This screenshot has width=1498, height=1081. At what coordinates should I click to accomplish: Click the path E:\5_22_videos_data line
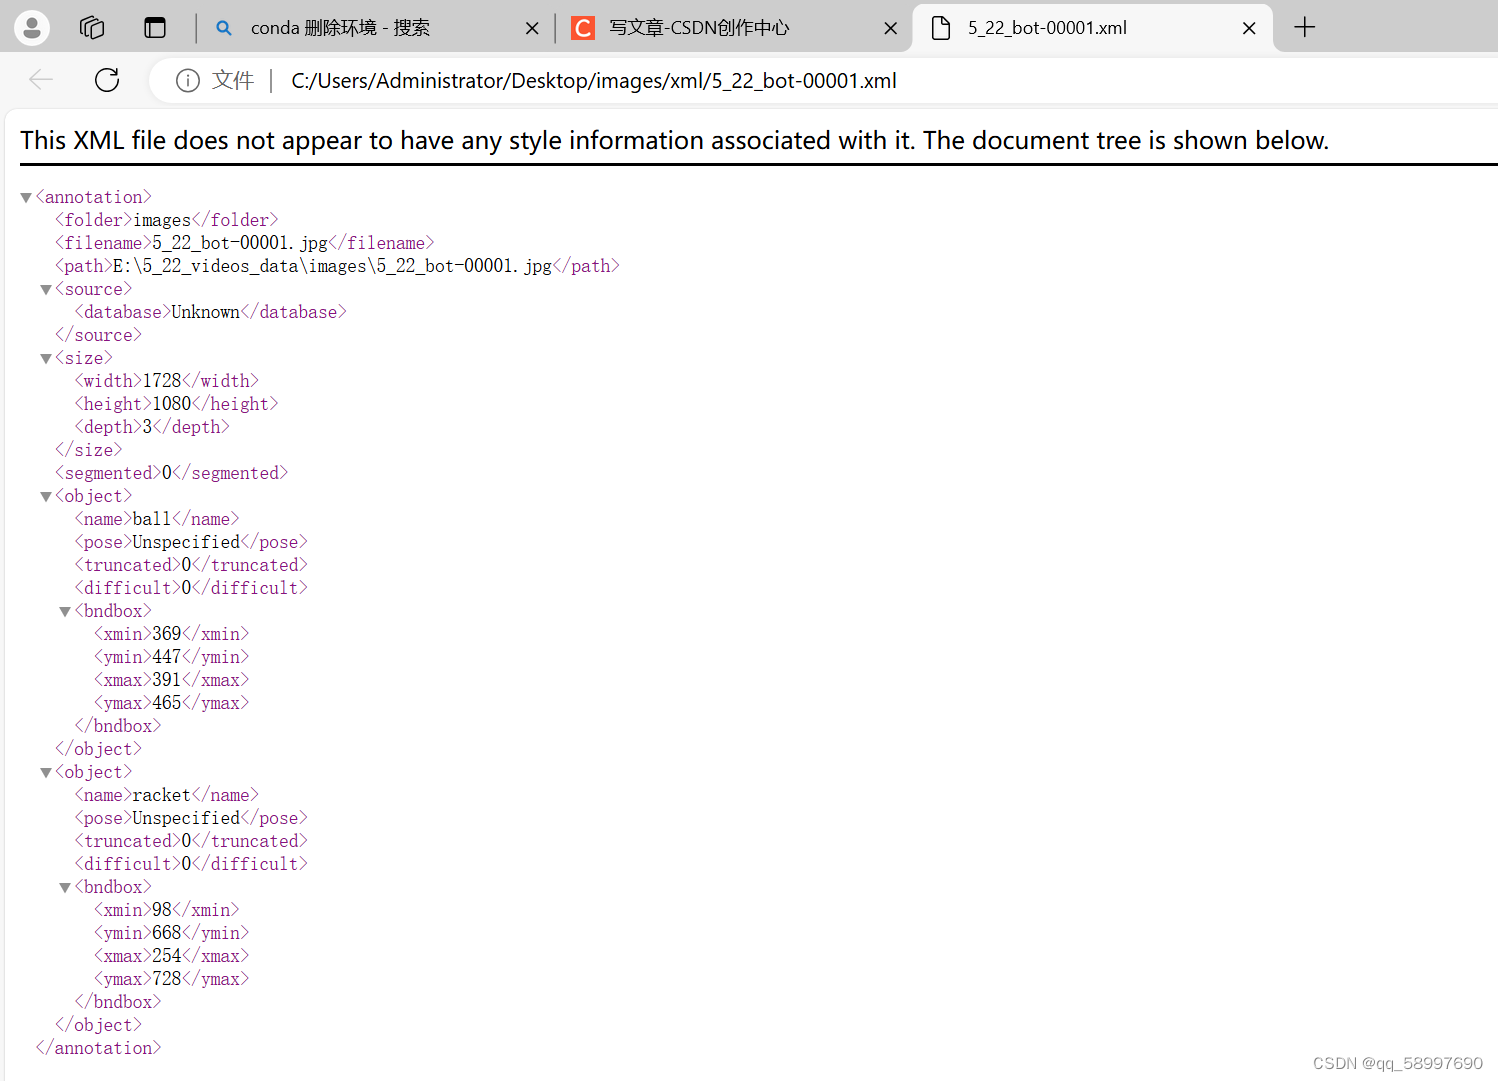click(x=338, y=266)
